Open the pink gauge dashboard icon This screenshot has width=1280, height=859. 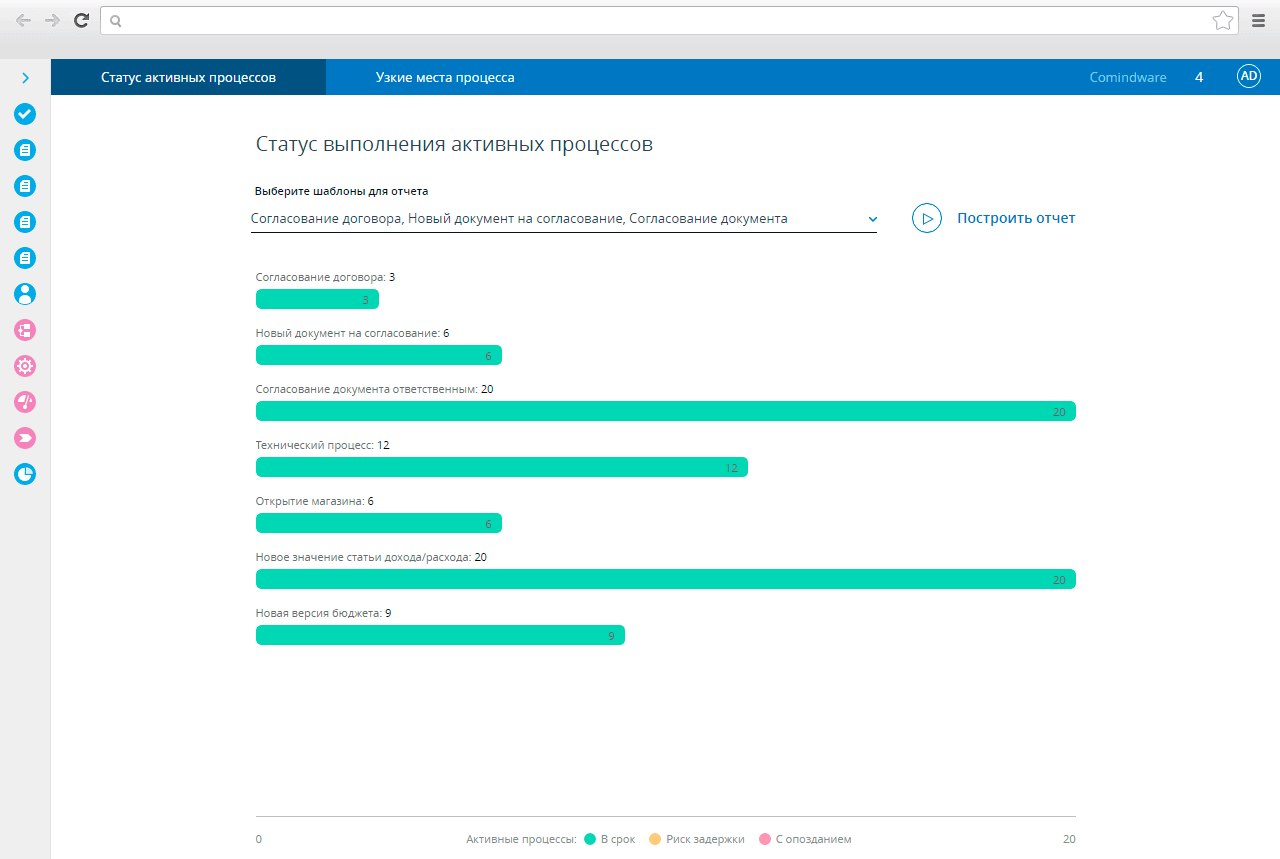pos(25,402)
